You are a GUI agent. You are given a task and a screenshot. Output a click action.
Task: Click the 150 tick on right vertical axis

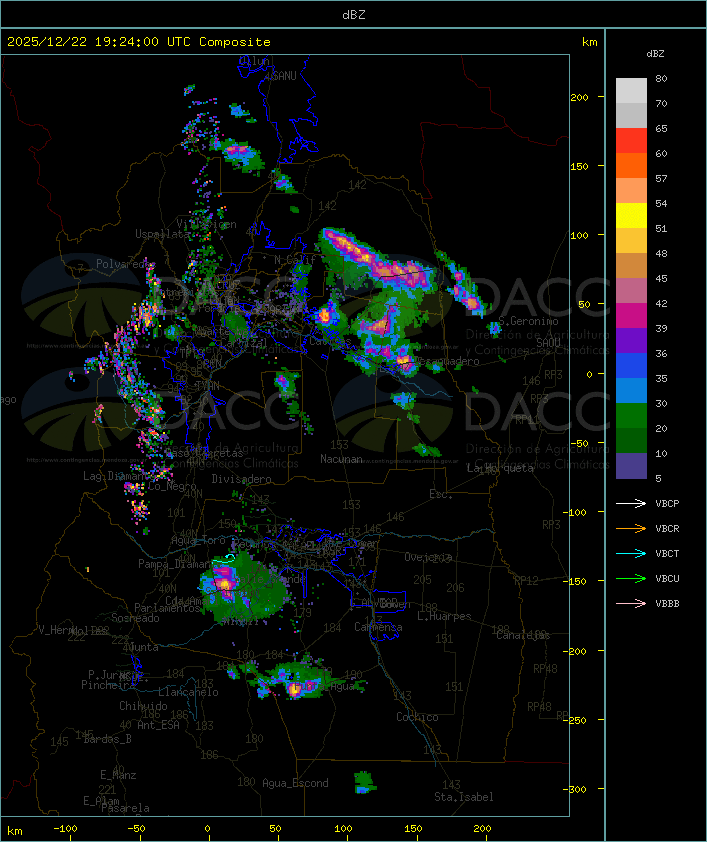pyautogui.click(x=579, y=166)
